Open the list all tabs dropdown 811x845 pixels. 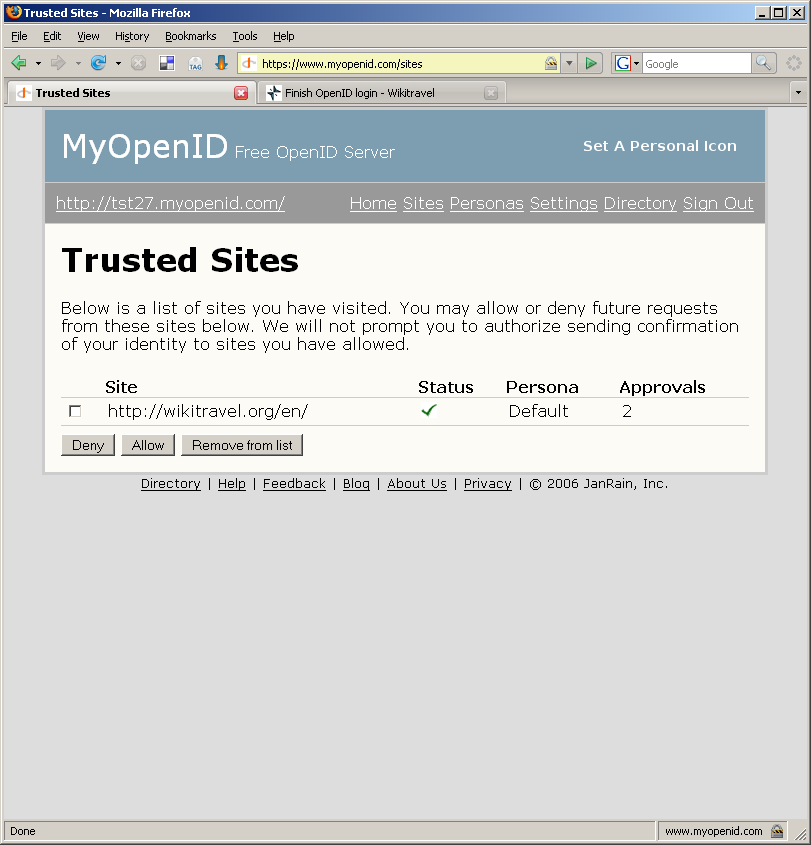[798, 93]
